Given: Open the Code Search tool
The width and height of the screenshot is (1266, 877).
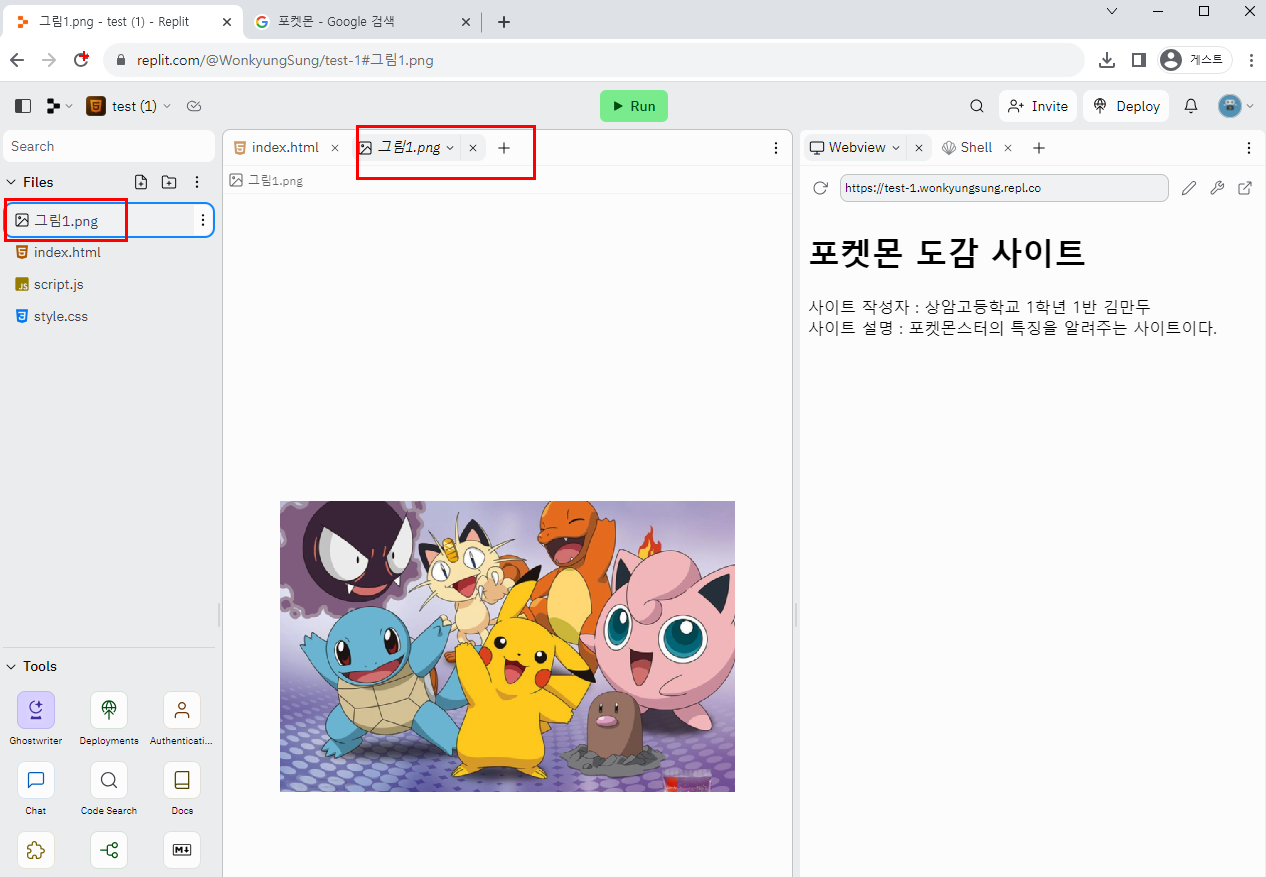Looking at the screenshot, I should click(109, 788).
